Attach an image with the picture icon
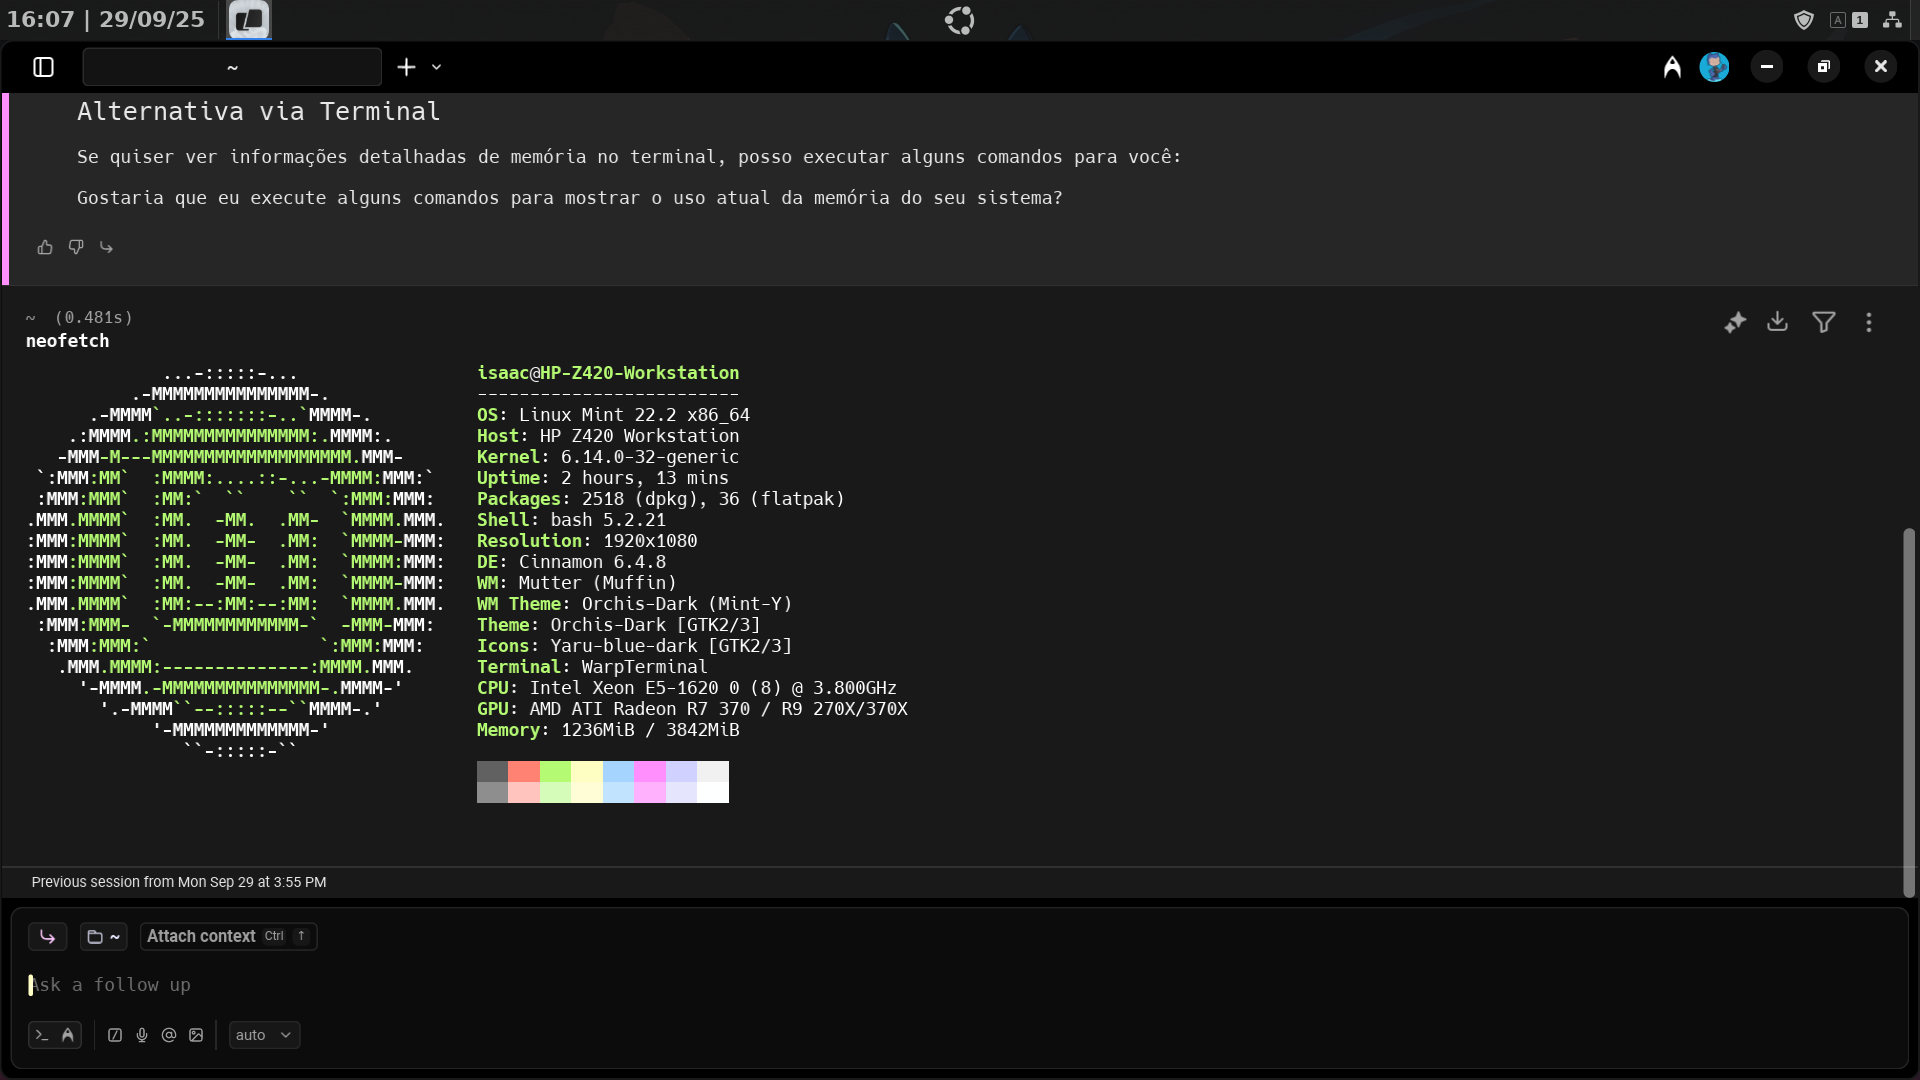 (x=196, y=1035)
